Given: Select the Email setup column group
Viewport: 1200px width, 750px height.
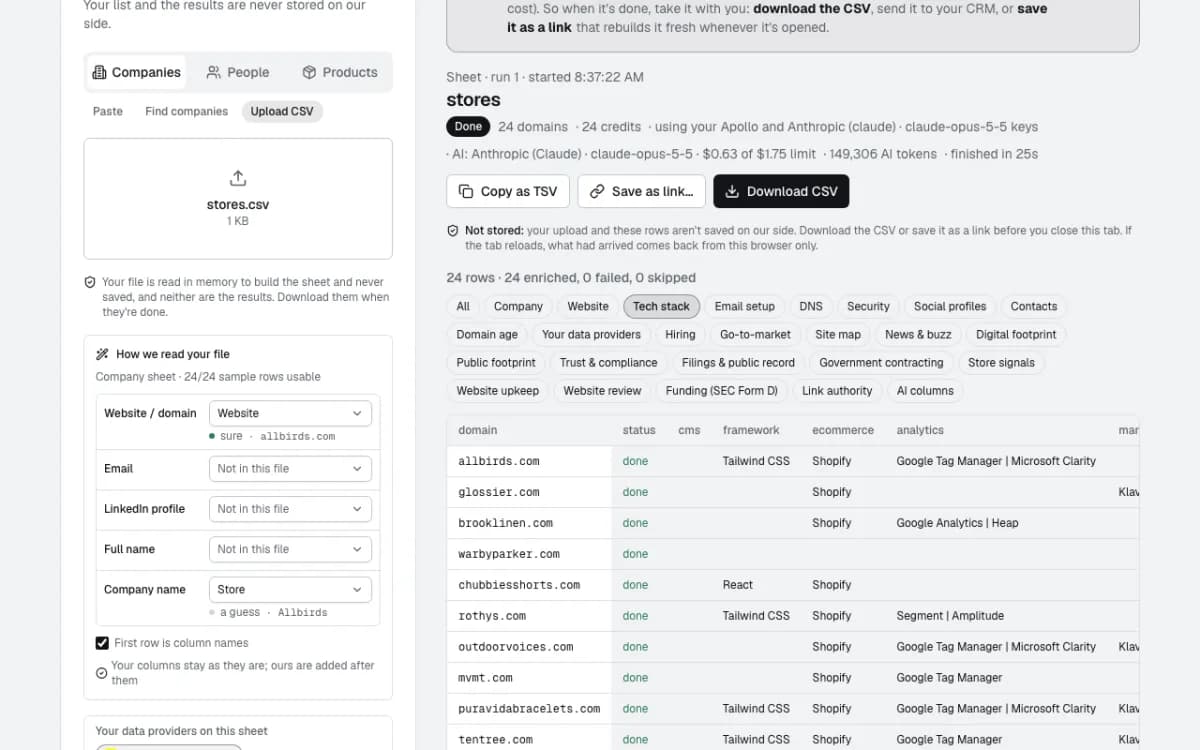Looking at the screenshot, I should click(745, 306).
